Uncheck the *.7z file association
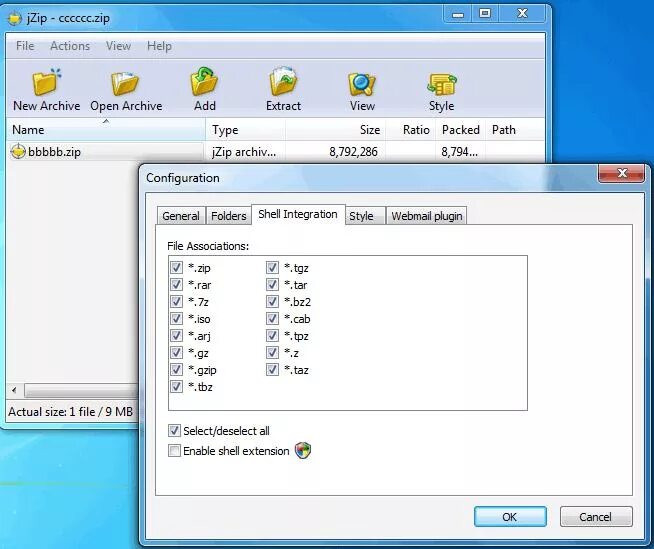Viewport: 654px width, 549px height. (x=176, y=301)
